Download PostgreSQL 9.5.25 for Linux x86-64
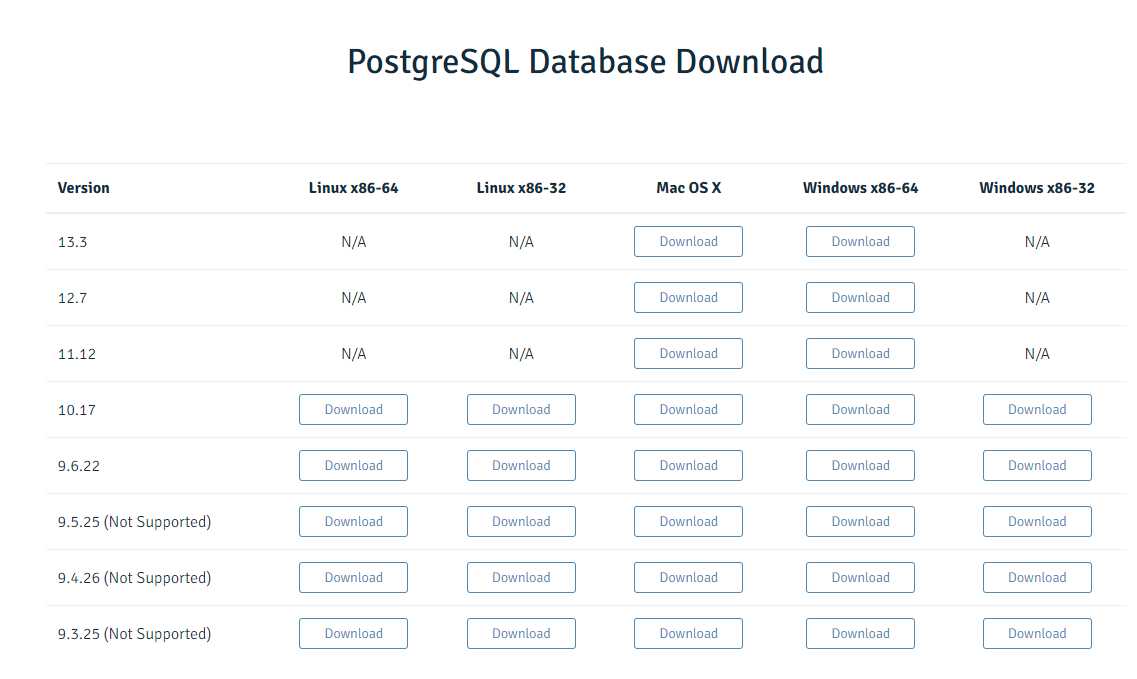This screenshot has width=1137, height=679. (353, 522)
